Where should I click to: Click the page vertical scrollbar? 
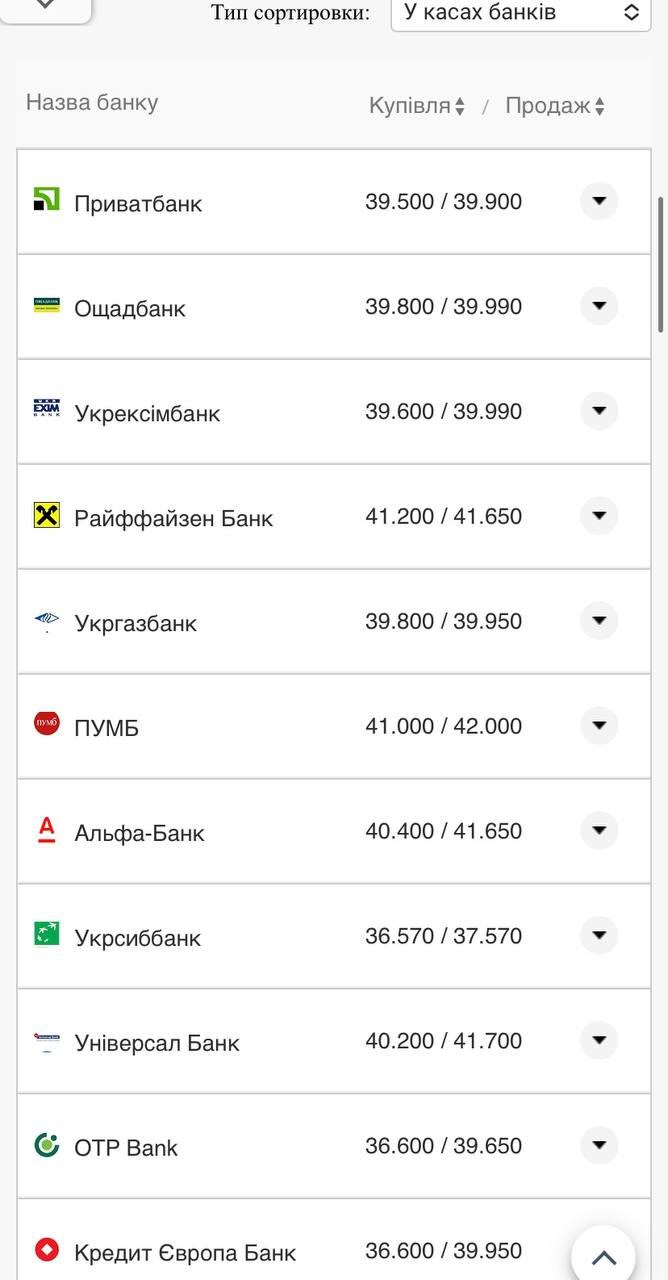pyautogui.click(x=661, y=265)
